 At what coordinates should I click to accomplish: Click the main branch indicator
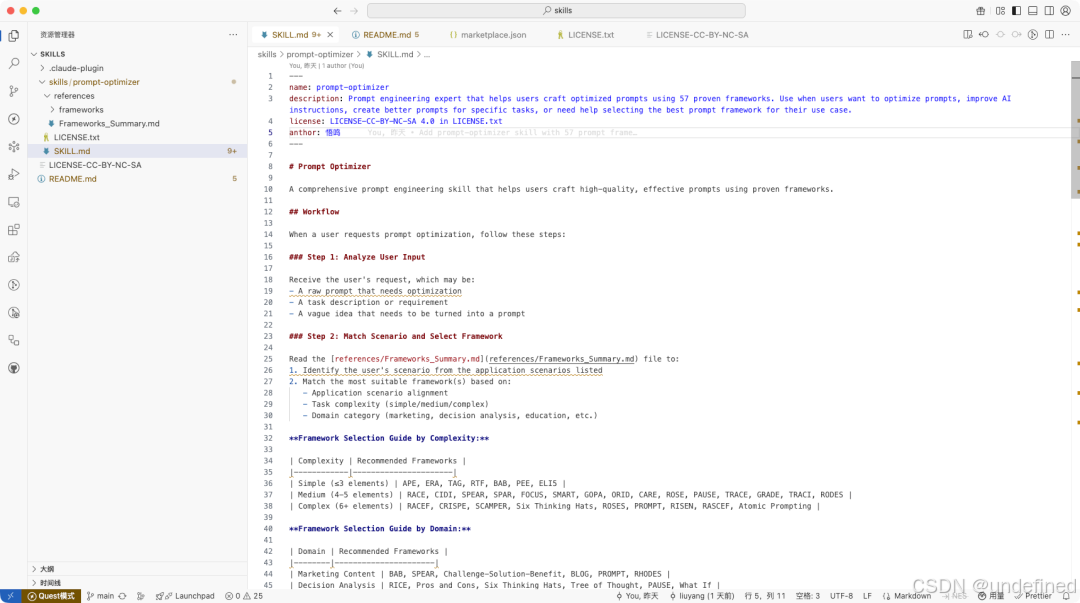[x=101, y=596]
